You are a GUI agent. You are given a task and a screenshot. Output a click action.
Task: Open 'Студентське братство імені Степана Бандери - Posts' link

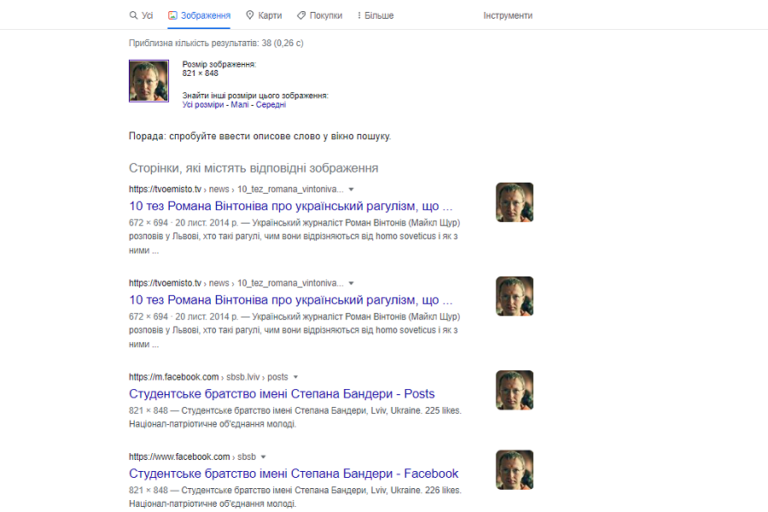(282, 394)
